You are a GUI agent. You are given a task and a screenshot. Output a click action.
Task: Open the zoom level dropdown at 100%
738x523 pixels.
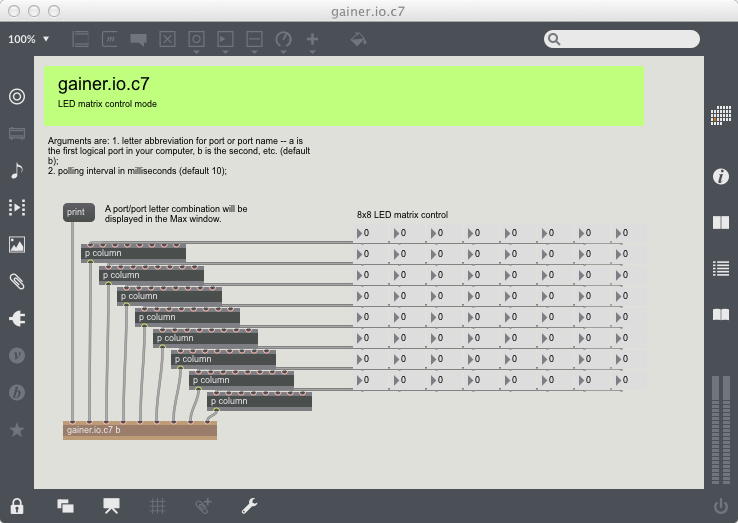pyautogui.click(x=28, y=39)
